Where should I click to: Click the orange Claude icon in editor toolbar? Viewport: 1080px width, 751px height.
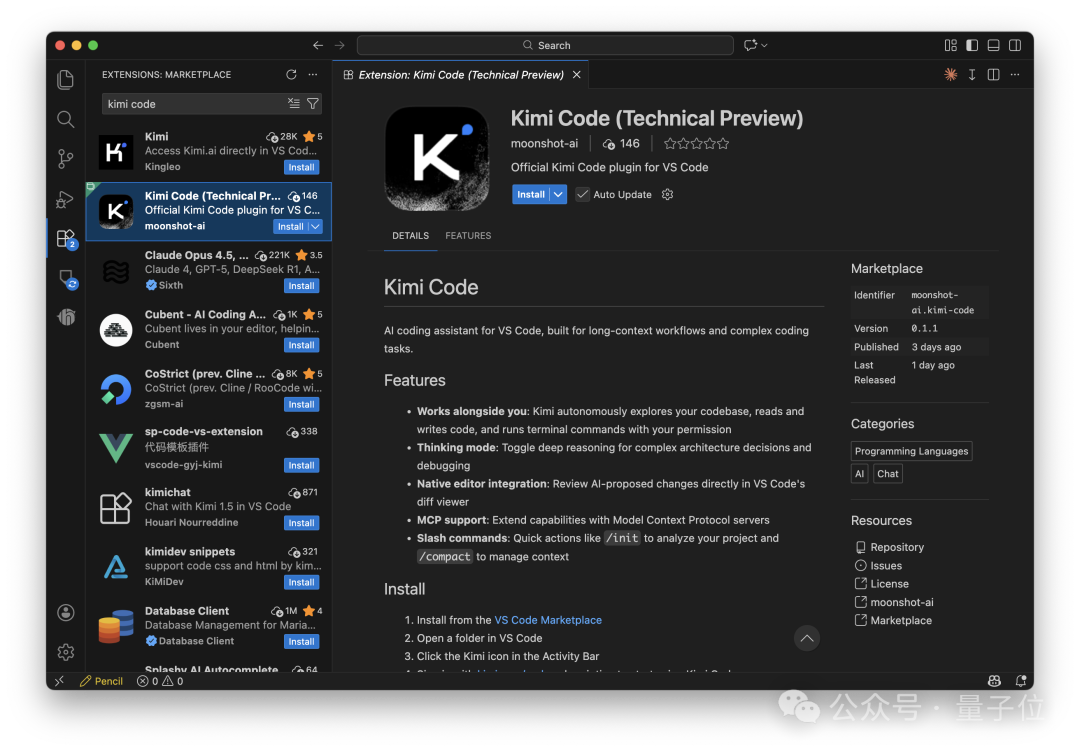pyautogui.click(x=951, y=74)
